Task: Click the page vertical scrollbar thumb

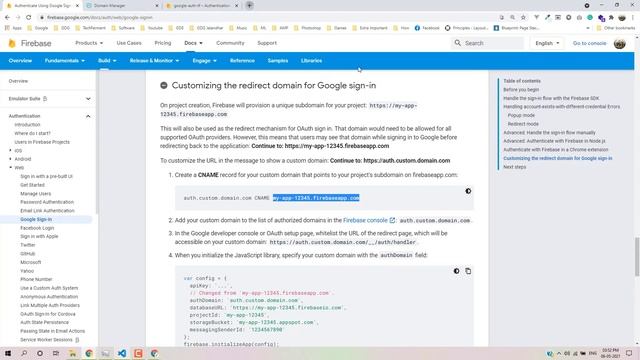Action: tap(637, 256)
